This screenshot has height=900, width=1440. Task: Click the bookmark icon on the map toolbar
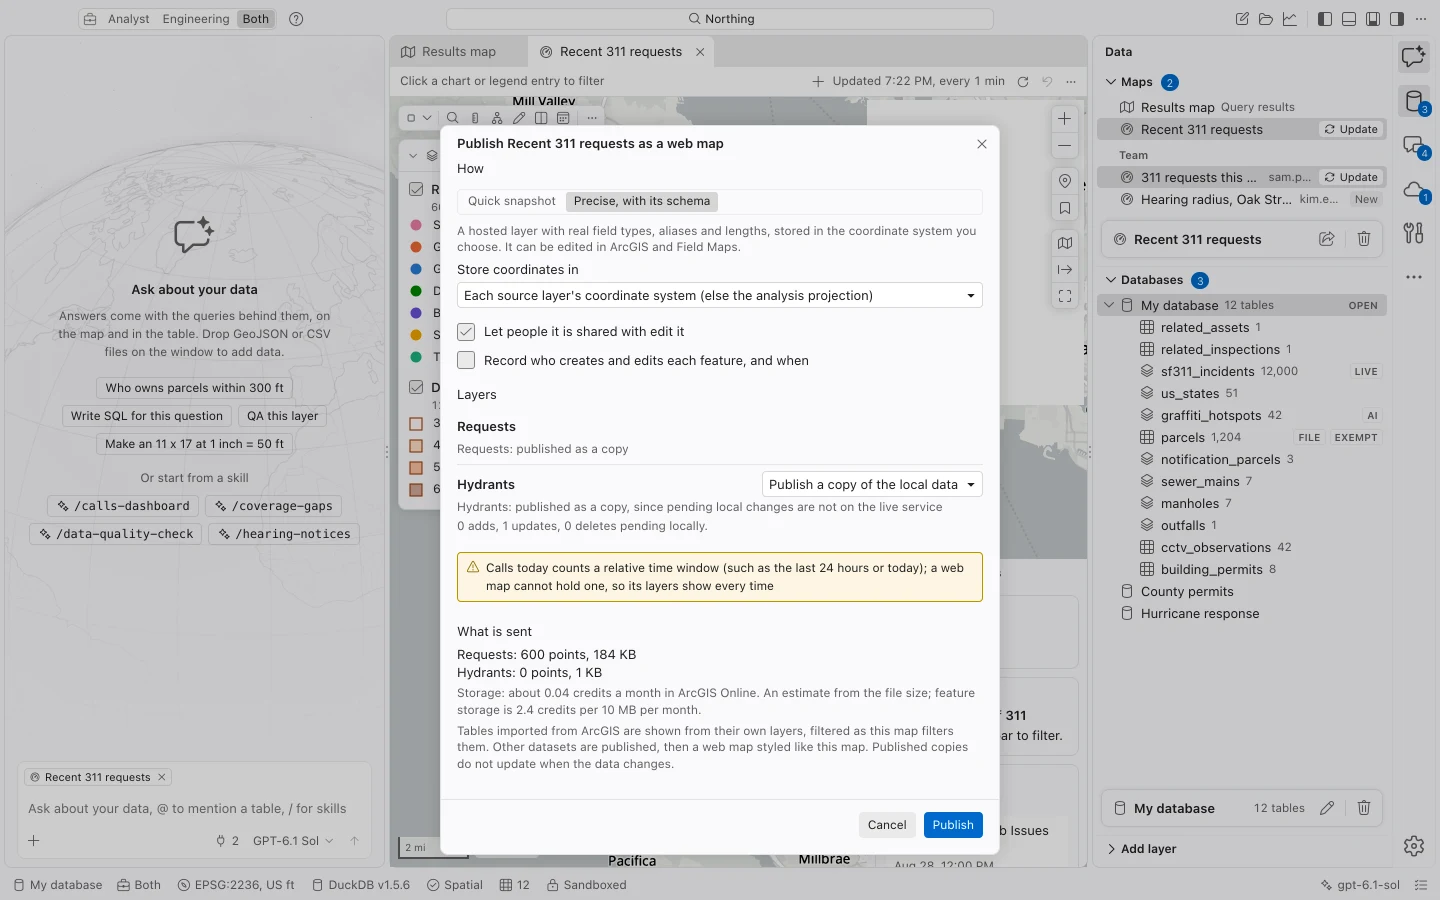pyautogui.click(x=1065, y=209)
